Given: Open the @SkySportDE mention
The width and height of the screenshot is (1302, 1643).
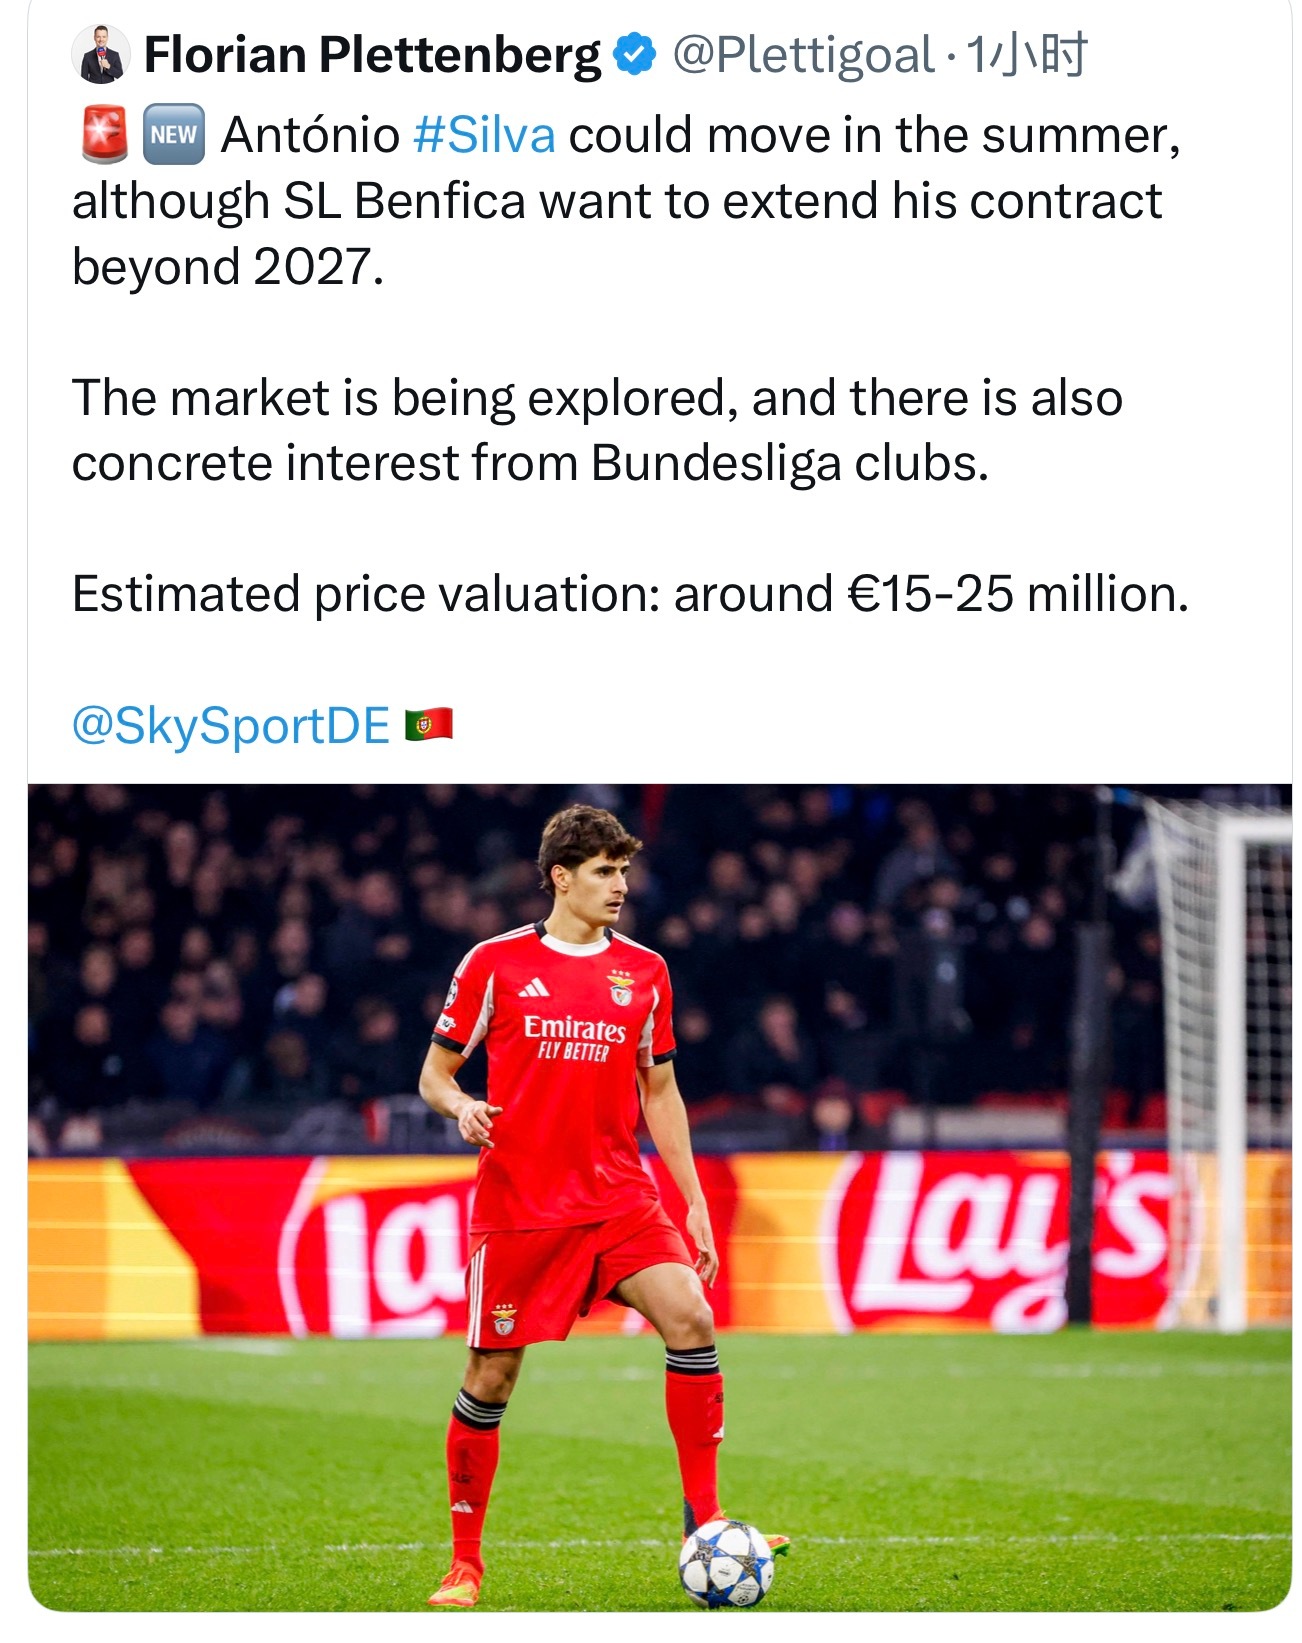Looking at the screenshot, I should coord(231,726).
